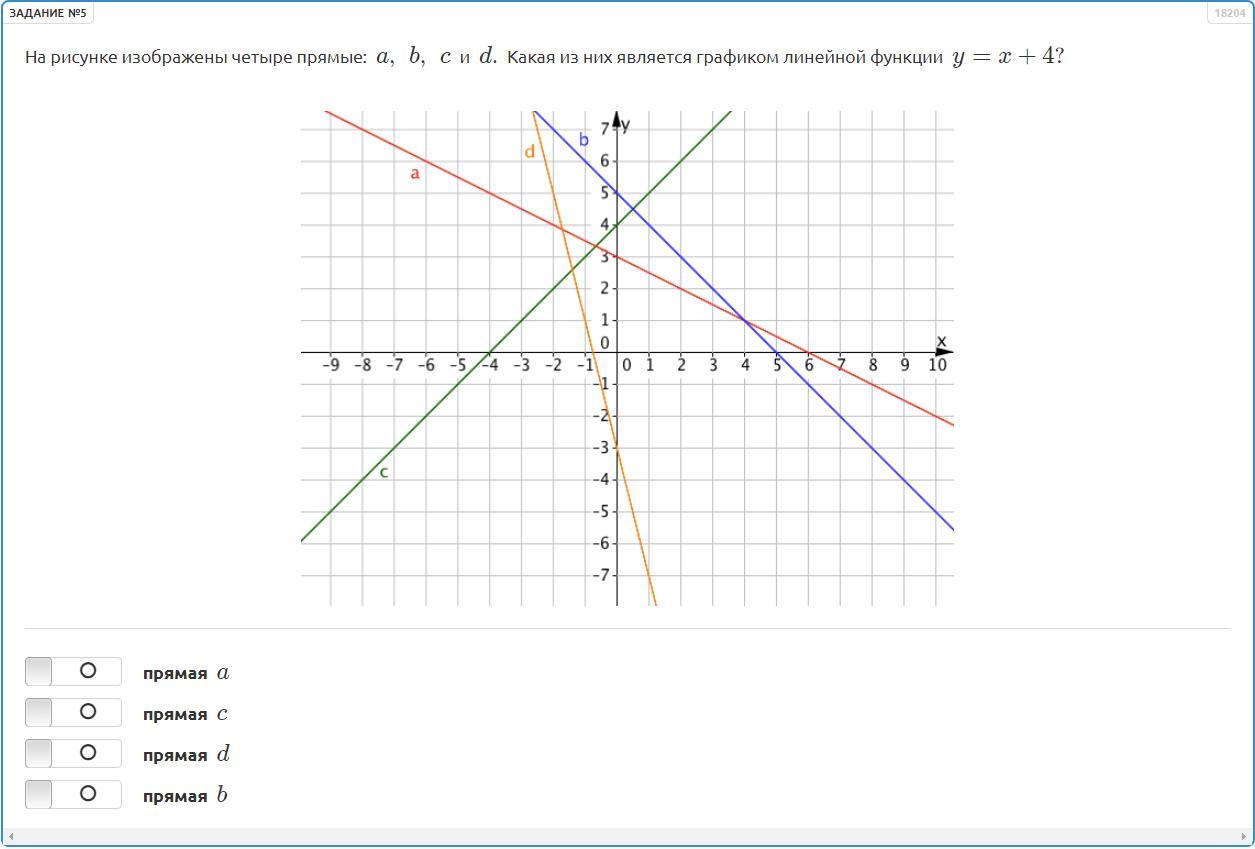Click the answer text 'прямая b'

(185, 796)
